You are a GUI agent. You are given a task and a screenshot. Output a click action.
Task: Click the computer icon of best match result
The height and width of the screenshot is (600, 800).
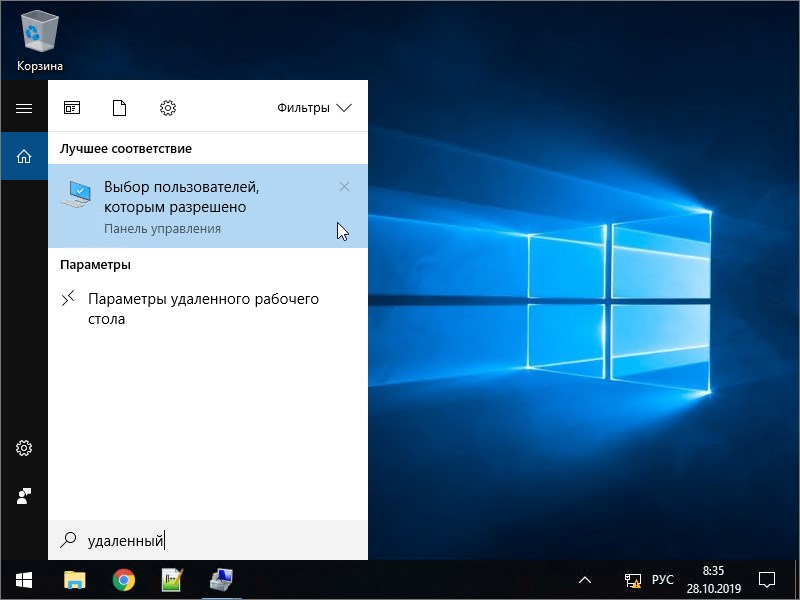click(x=77, y=194)
